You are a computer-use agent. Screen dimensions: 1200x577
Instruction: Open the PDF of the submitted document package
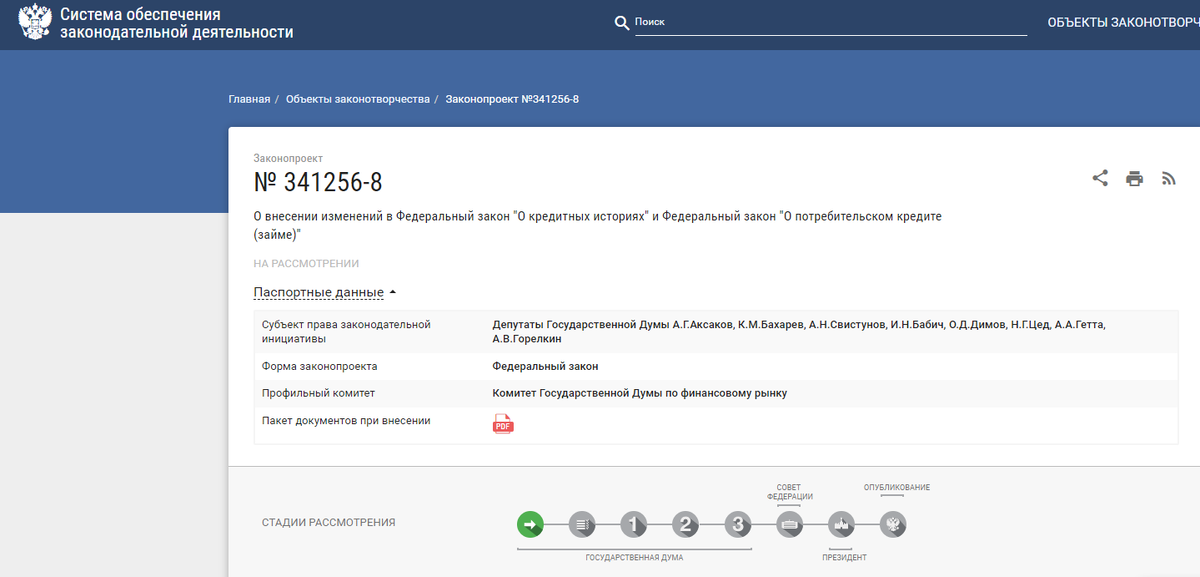(502, 423)
